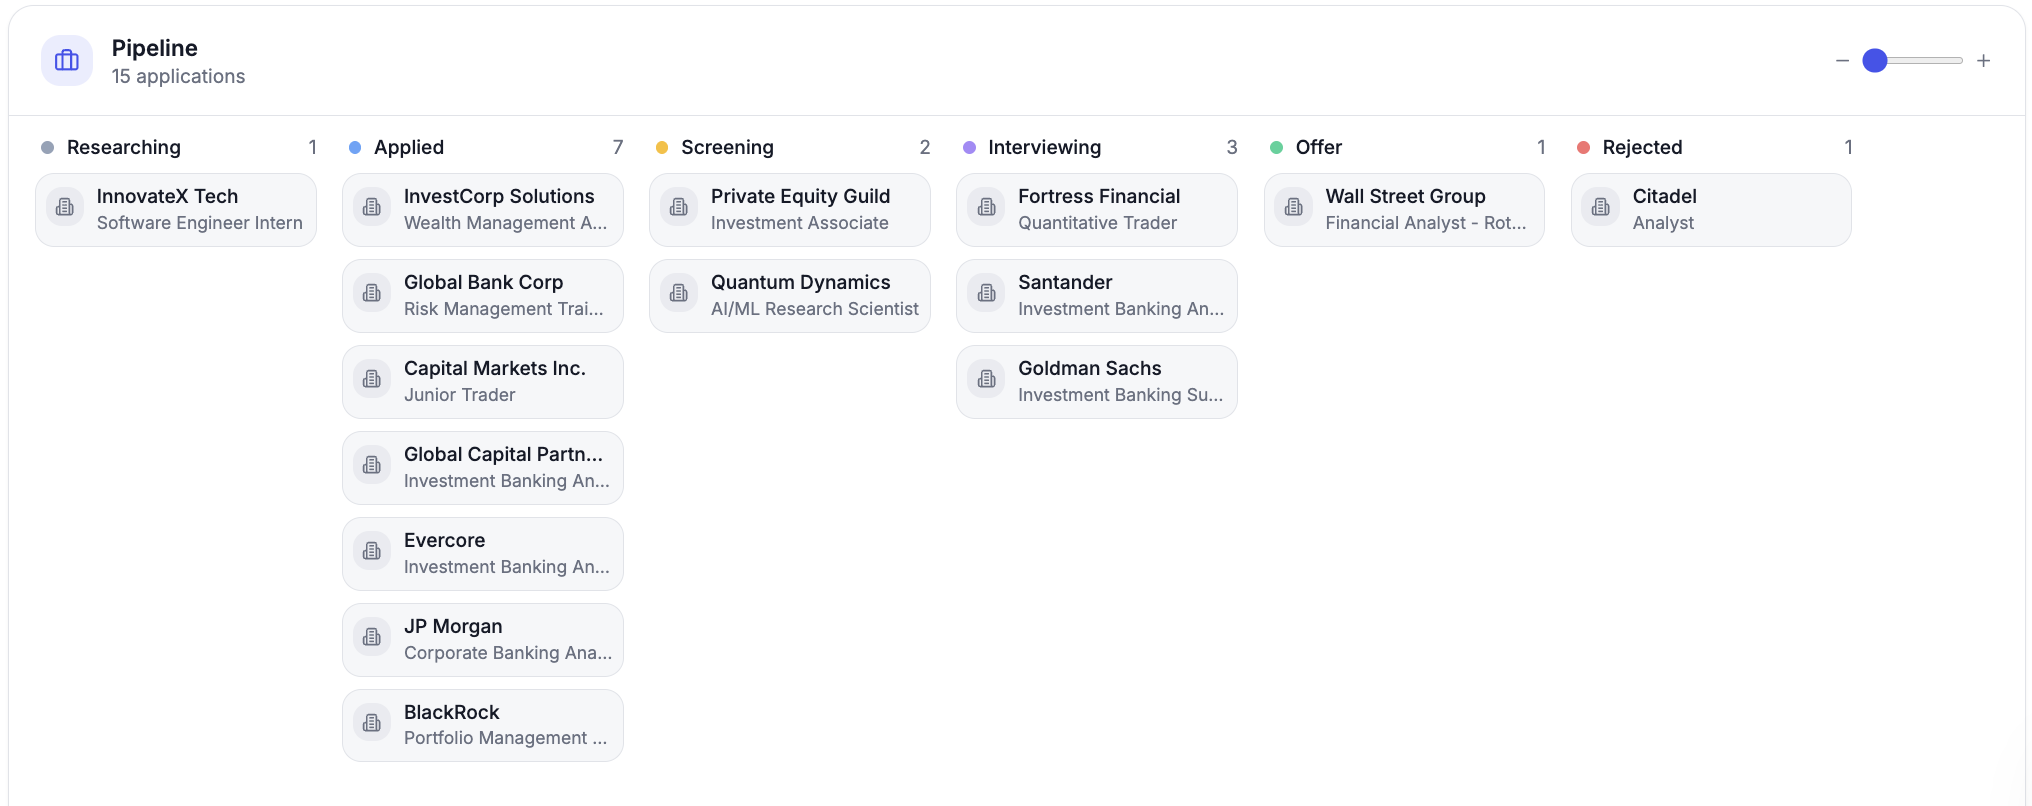Click the building icon on Private Equity Guild card
This screenshot has width=2032, height=806.
(x=679, y=208)
